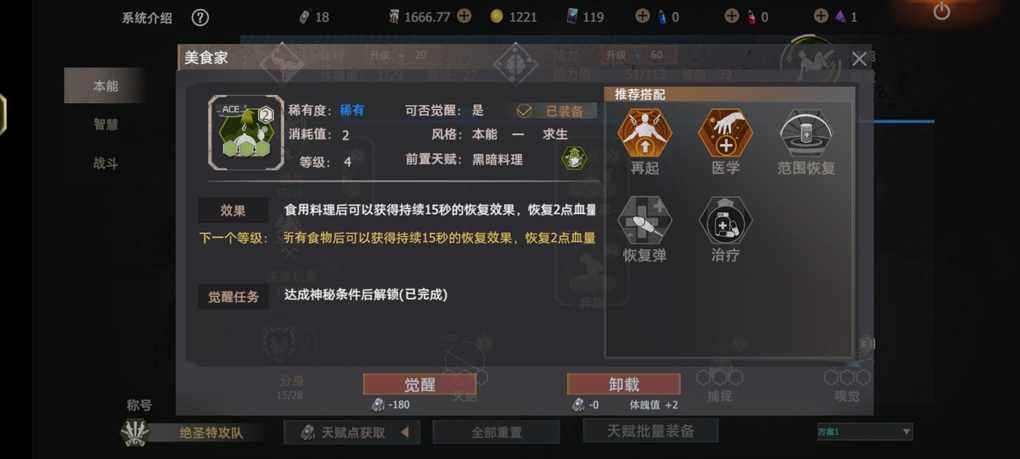Add currency with plus next to 1666.77
Screen dimensions: 1020x459
point(464,17)
